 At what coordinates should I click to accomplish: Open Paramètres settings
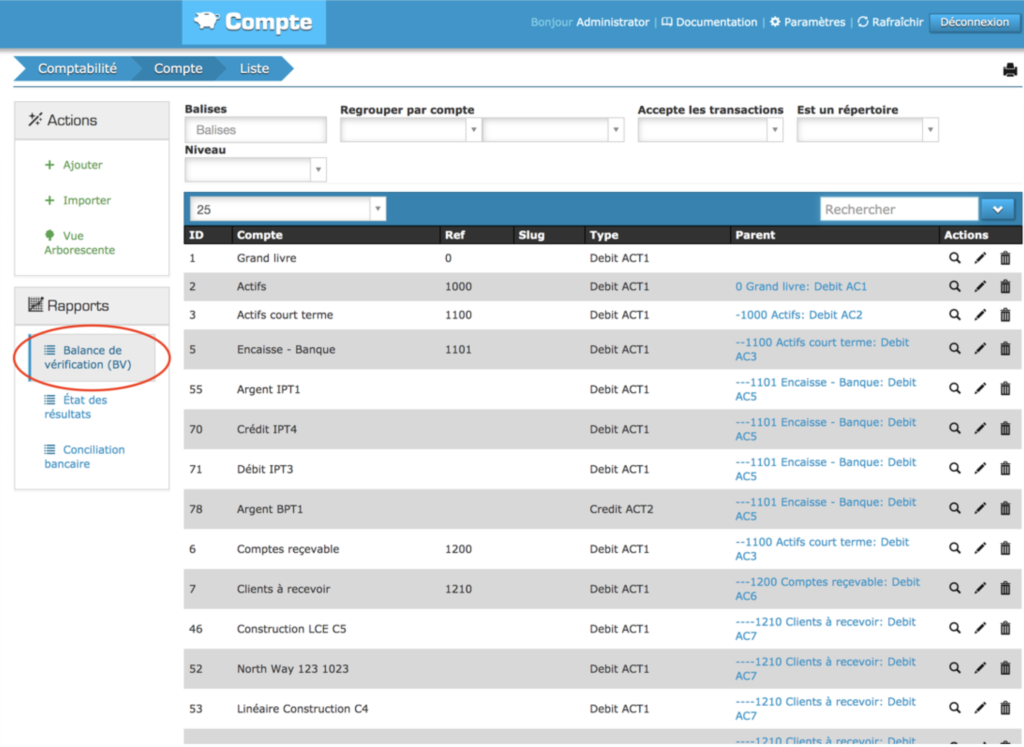806,22
